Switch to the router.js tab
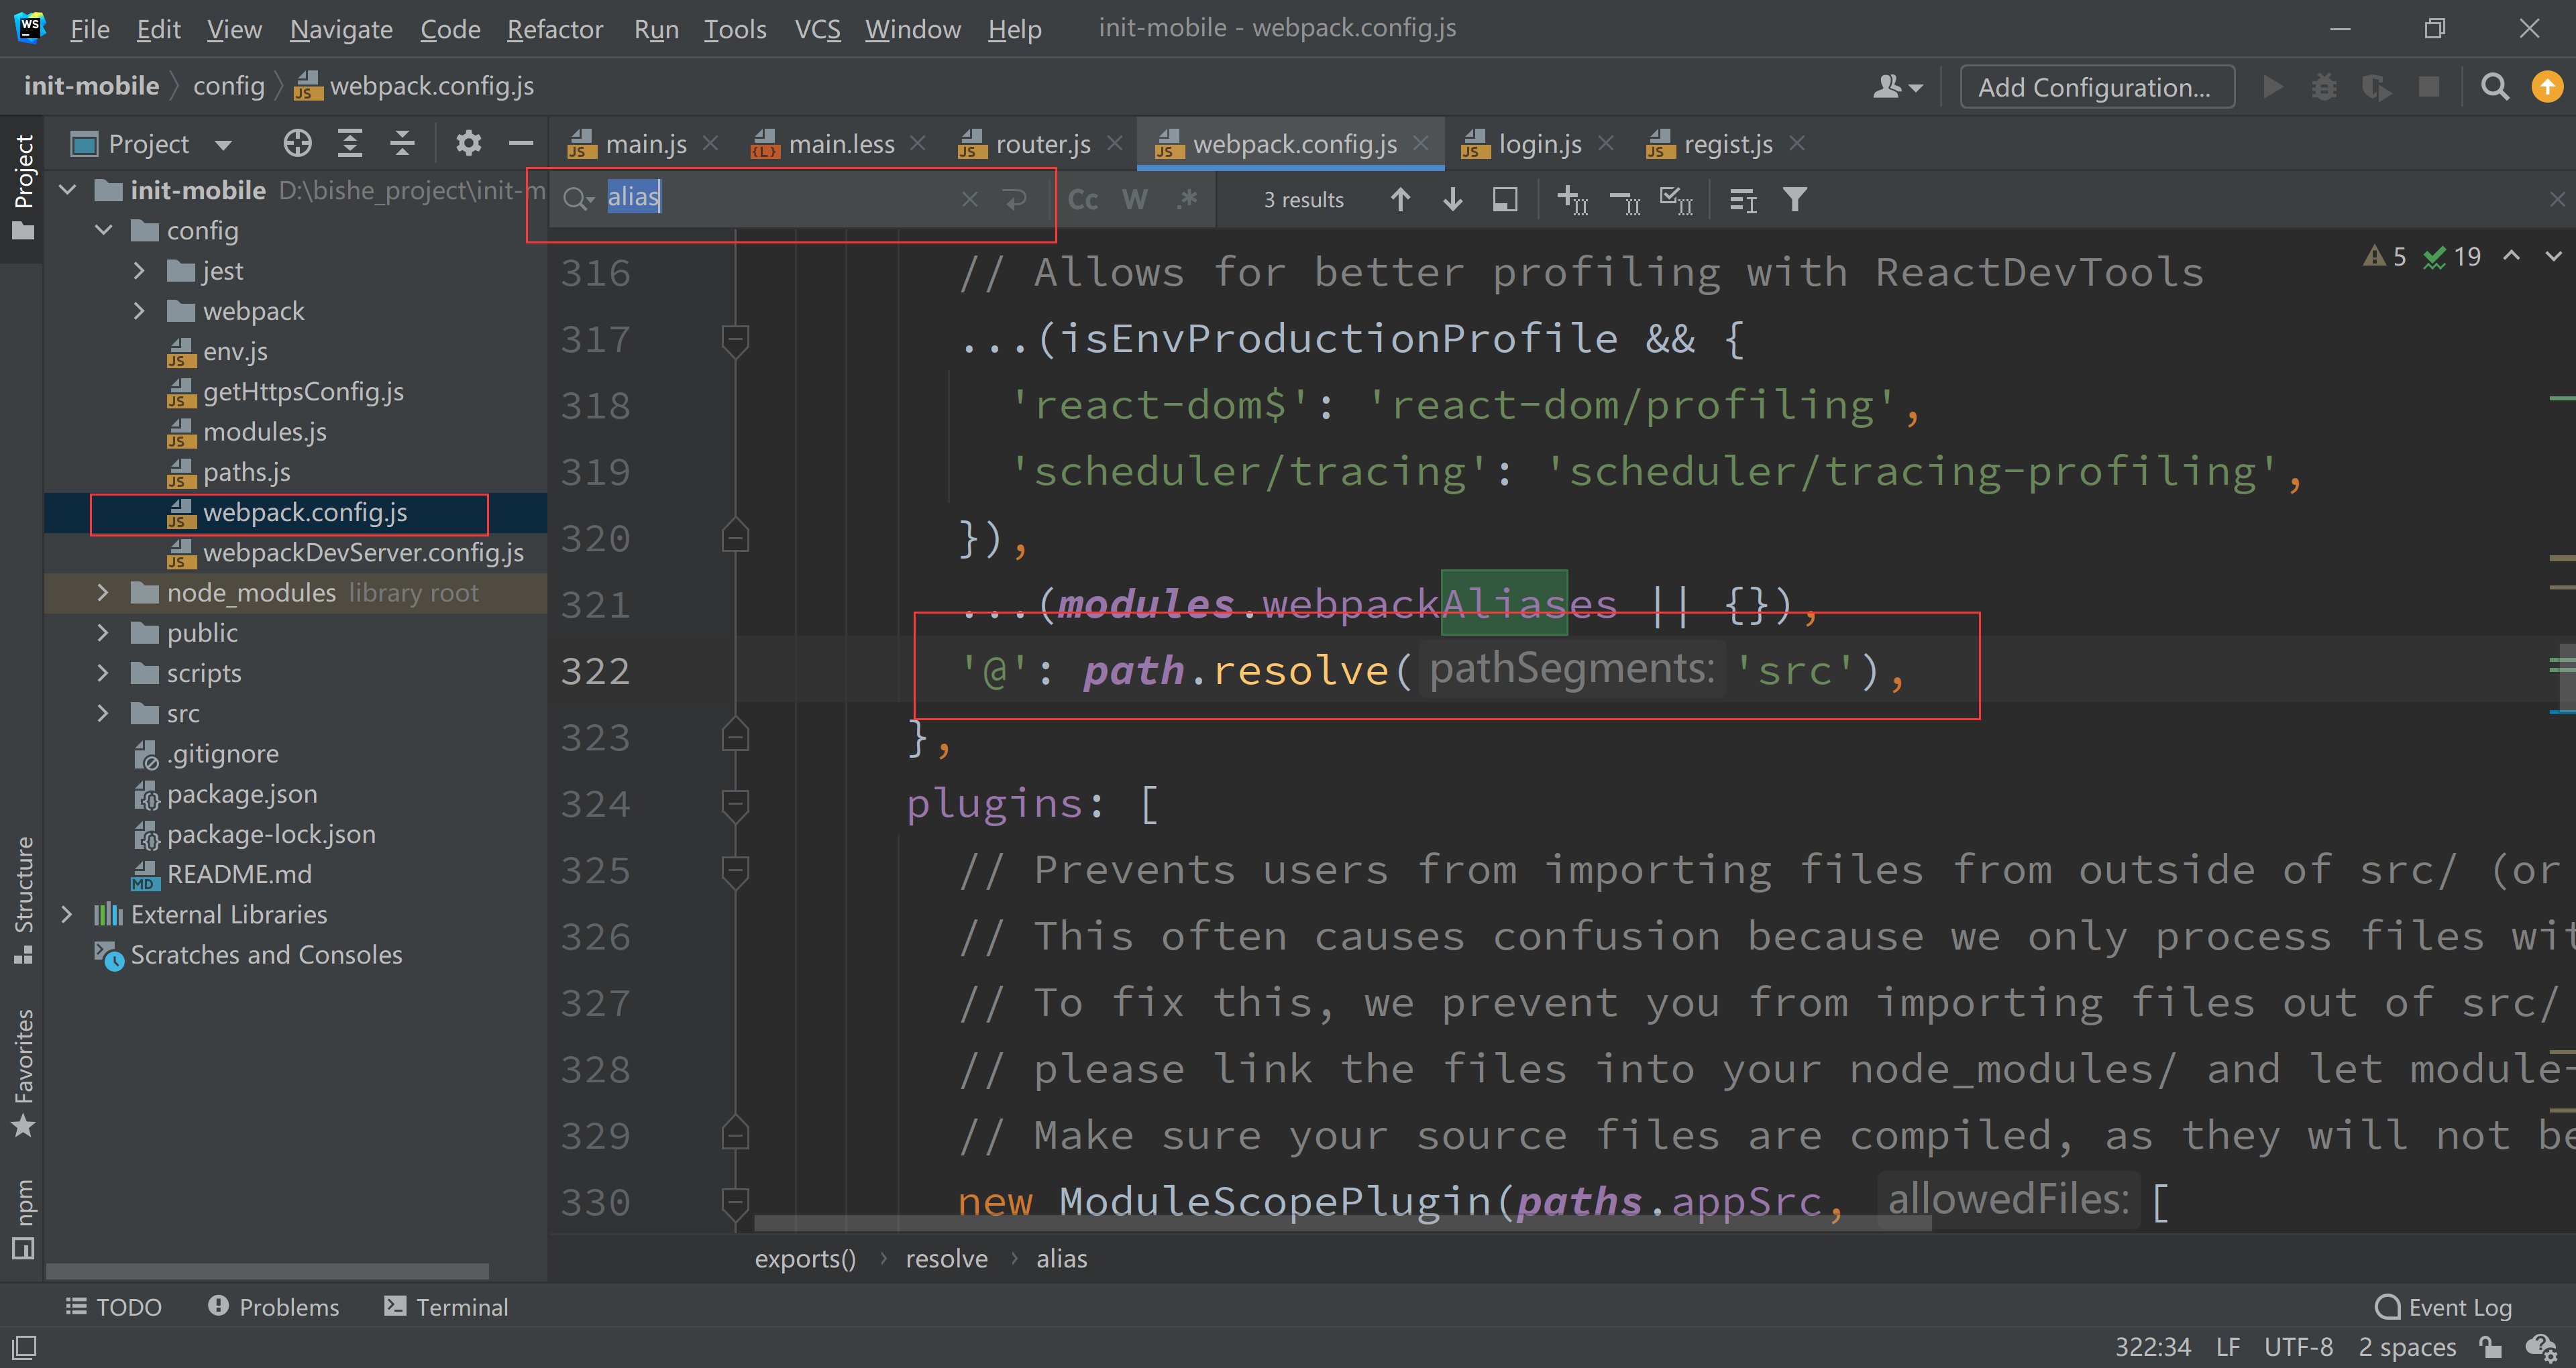 coord(1042,144)
